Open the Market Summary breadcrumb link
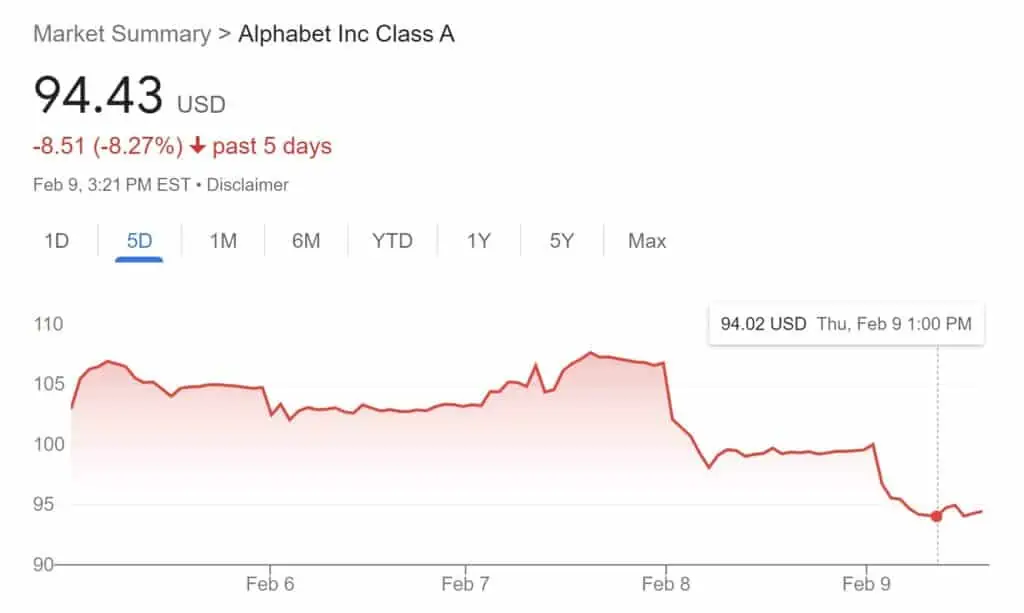 [122, 34]
